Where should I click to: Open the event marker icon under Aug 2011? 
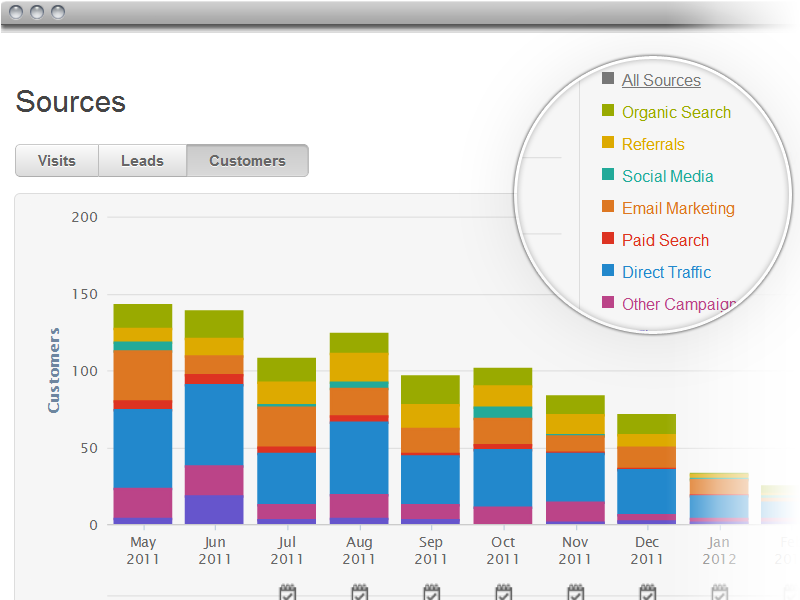click(359, 592)
